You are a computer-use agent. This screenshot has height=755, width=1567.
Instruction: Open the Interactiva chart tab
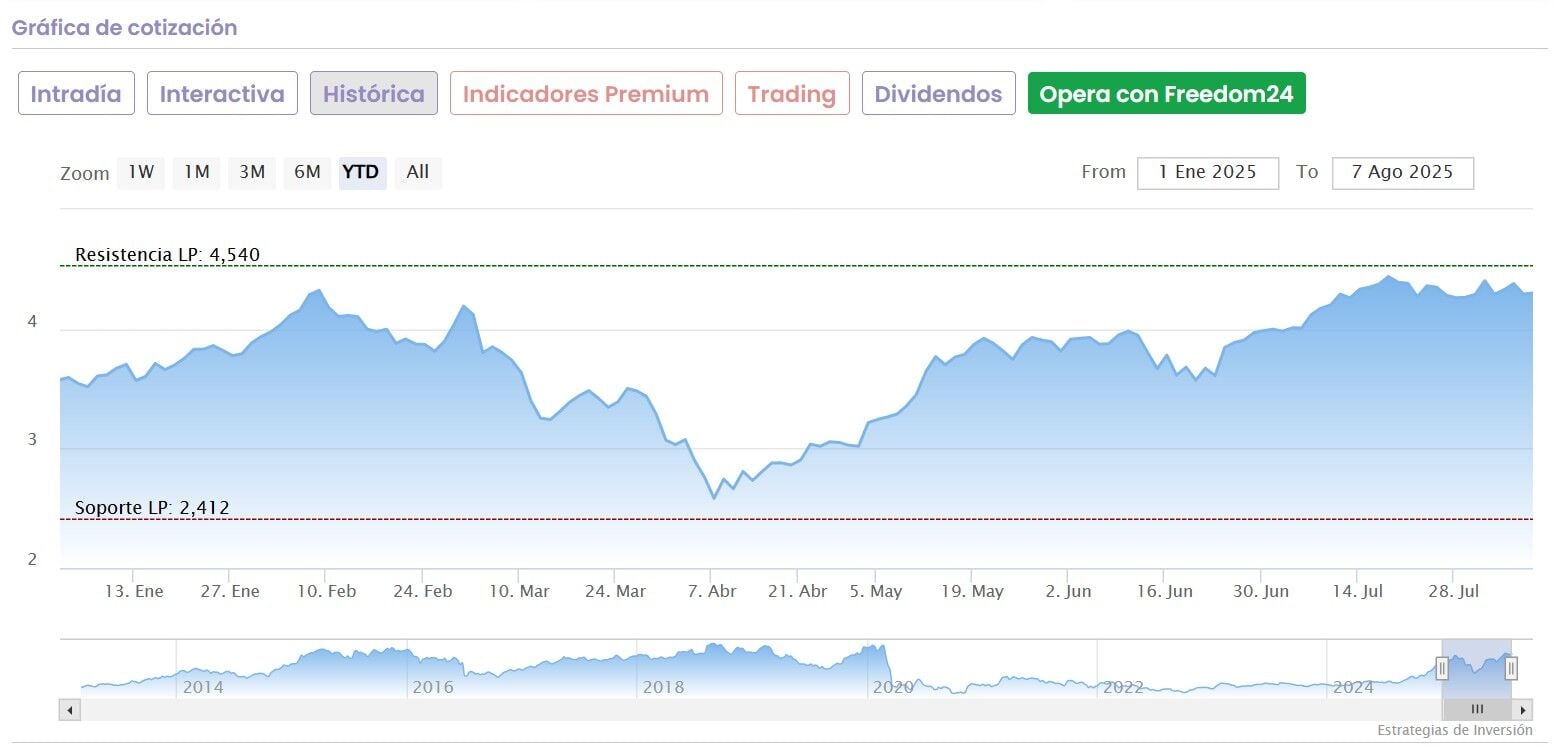pos(222,94)
